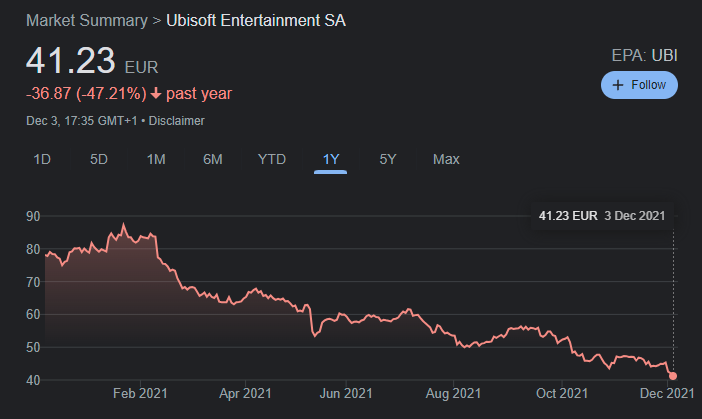Screen dimensions: 702x419
Task: Select the 6M time range tab
Action: (213, 159)
